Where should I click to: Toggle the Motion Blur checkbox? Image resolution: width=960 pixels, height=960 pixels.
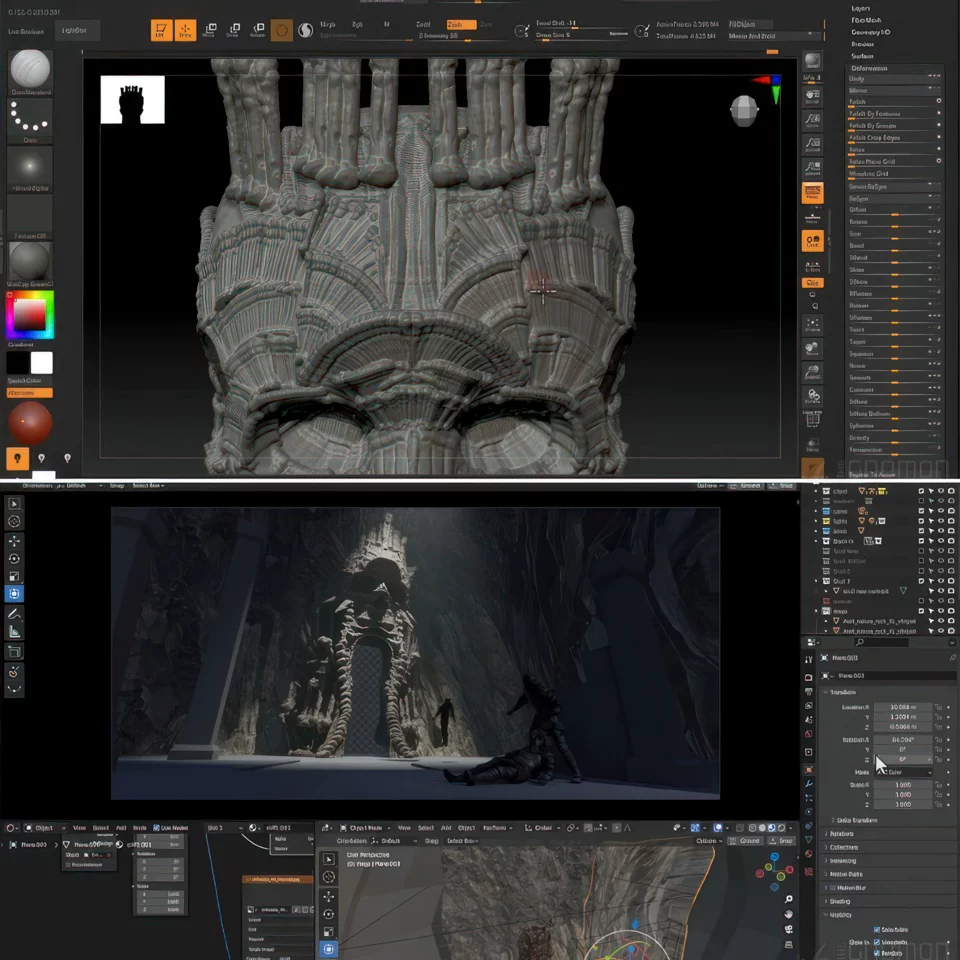click(x=831, y=888)
